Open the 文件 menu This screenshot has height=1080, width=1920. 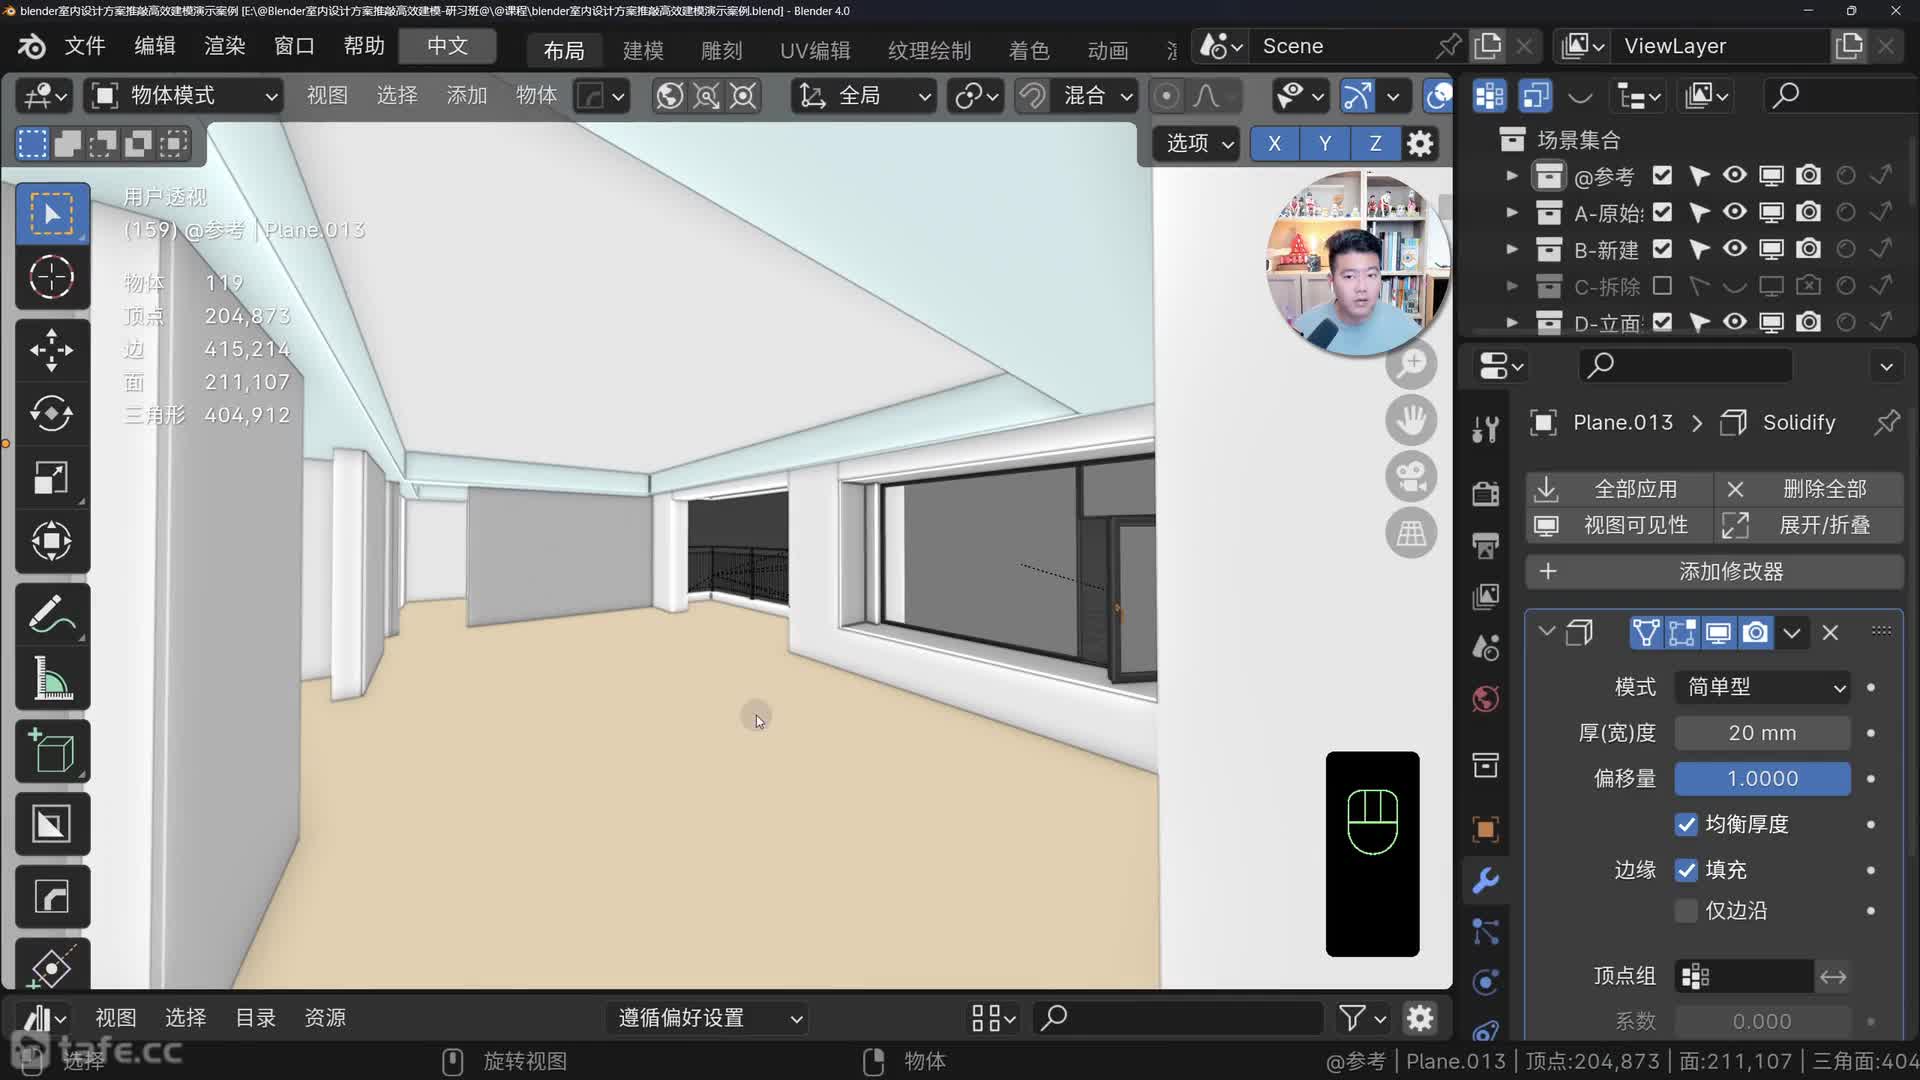point(85,46)
